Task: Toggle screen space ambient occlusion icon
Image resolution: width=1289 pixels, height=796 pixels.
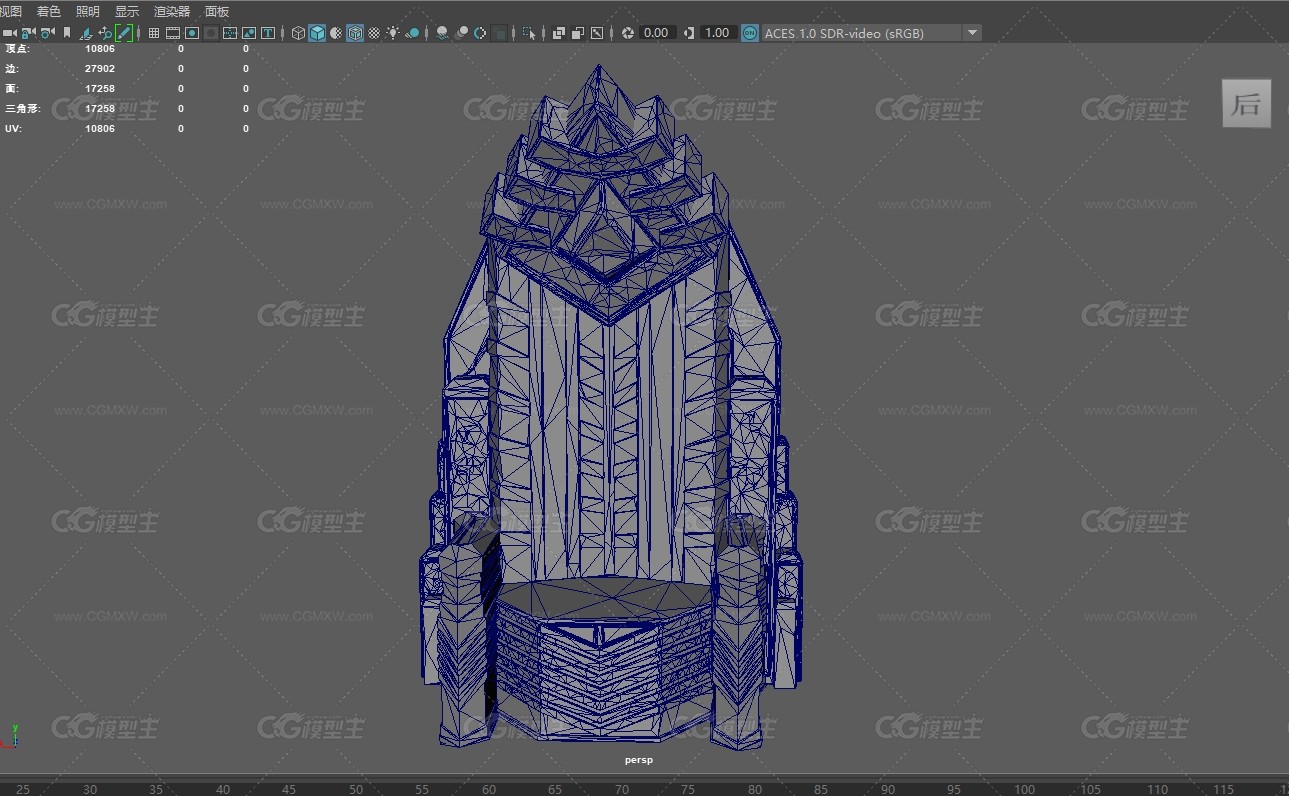Action: [442, 33]
